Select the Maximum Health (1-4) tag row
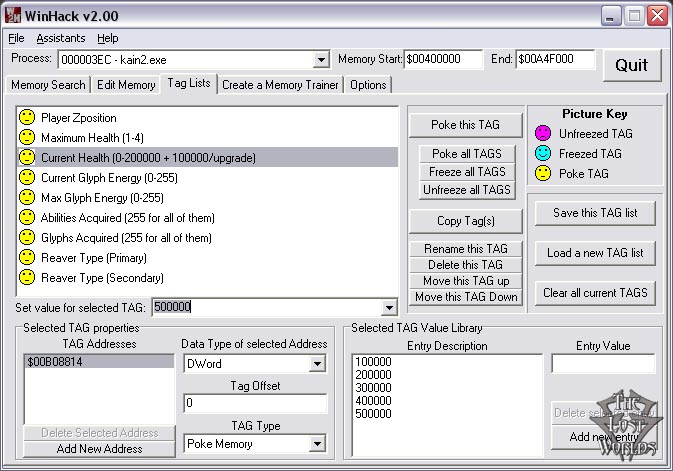 pos(208,137)
